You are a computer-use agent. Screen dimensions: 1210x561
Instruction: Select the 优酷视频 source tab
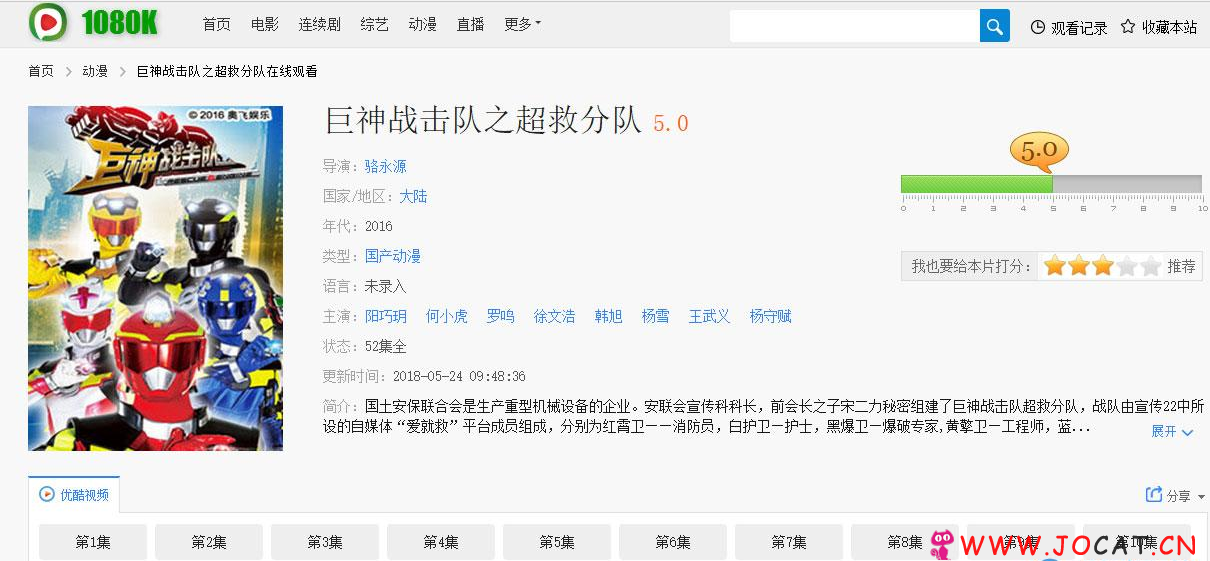coord(74,495)
